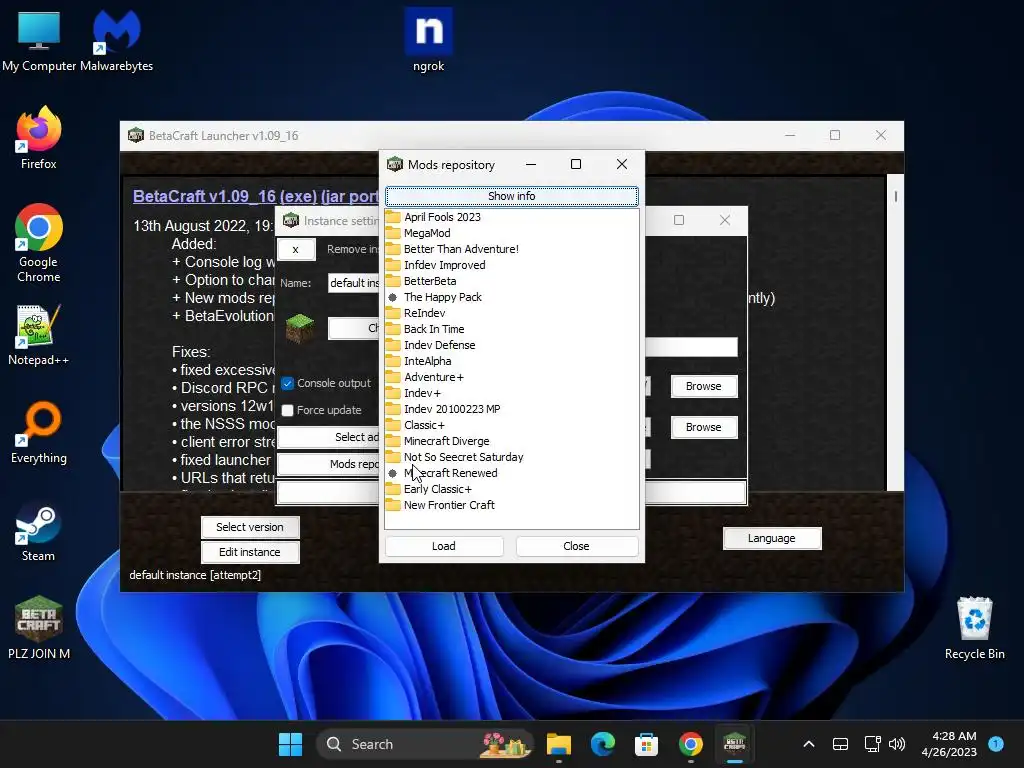Viewport: 1024px width, 768px height.
Task: Select New Frontier Craft mod
Action: (449, 505)
